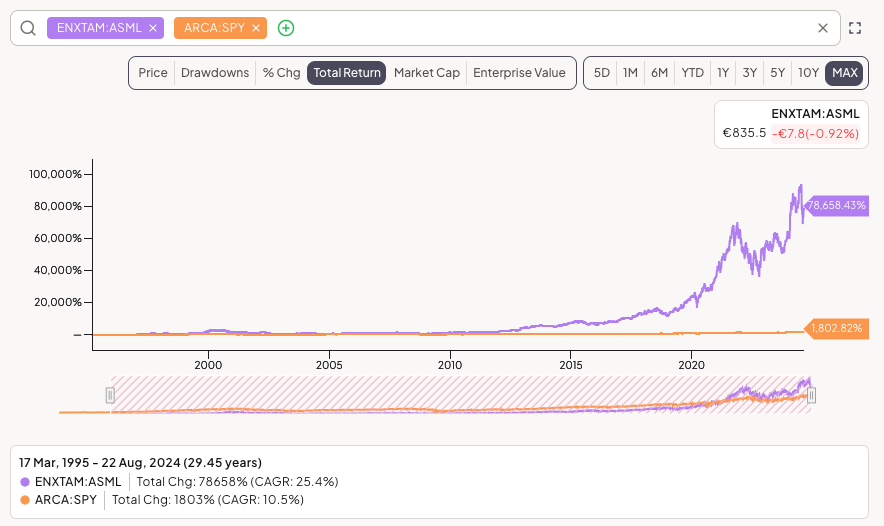
Task: Click the 100,000% y-axis label
Action: 55,174
